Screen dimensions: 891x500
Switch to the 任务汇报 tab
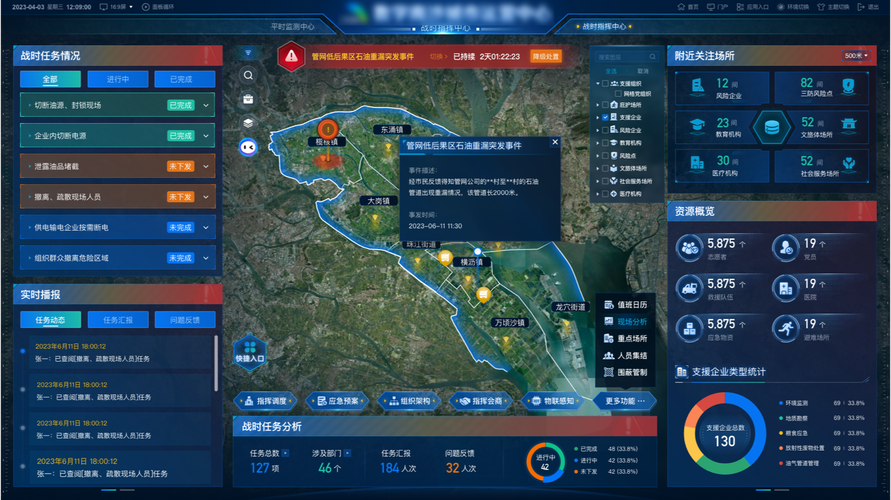pyautogui.click(x=110, y=320)
